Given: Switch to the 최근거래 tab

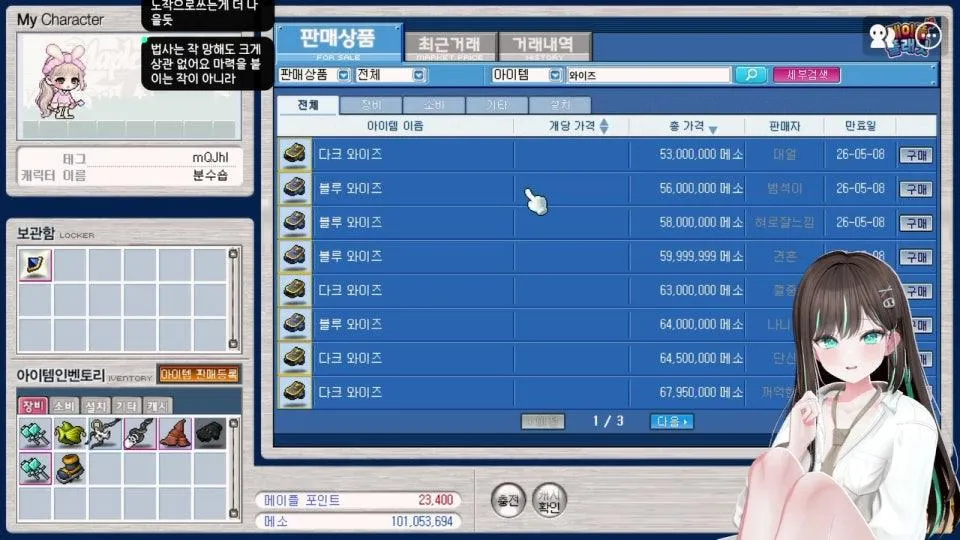Looking at the screenshot, I should tap(450, 47).
